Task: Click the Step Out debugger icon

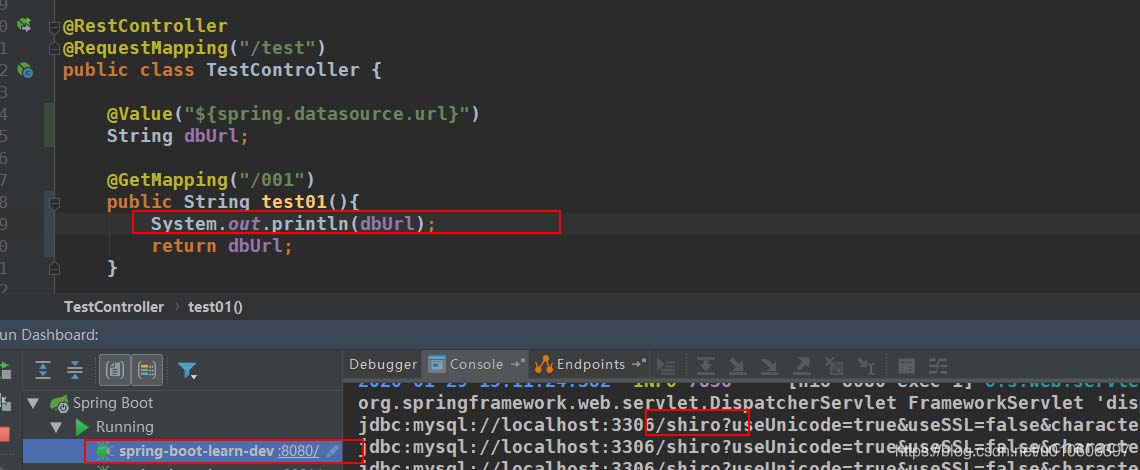Action: 801,366
